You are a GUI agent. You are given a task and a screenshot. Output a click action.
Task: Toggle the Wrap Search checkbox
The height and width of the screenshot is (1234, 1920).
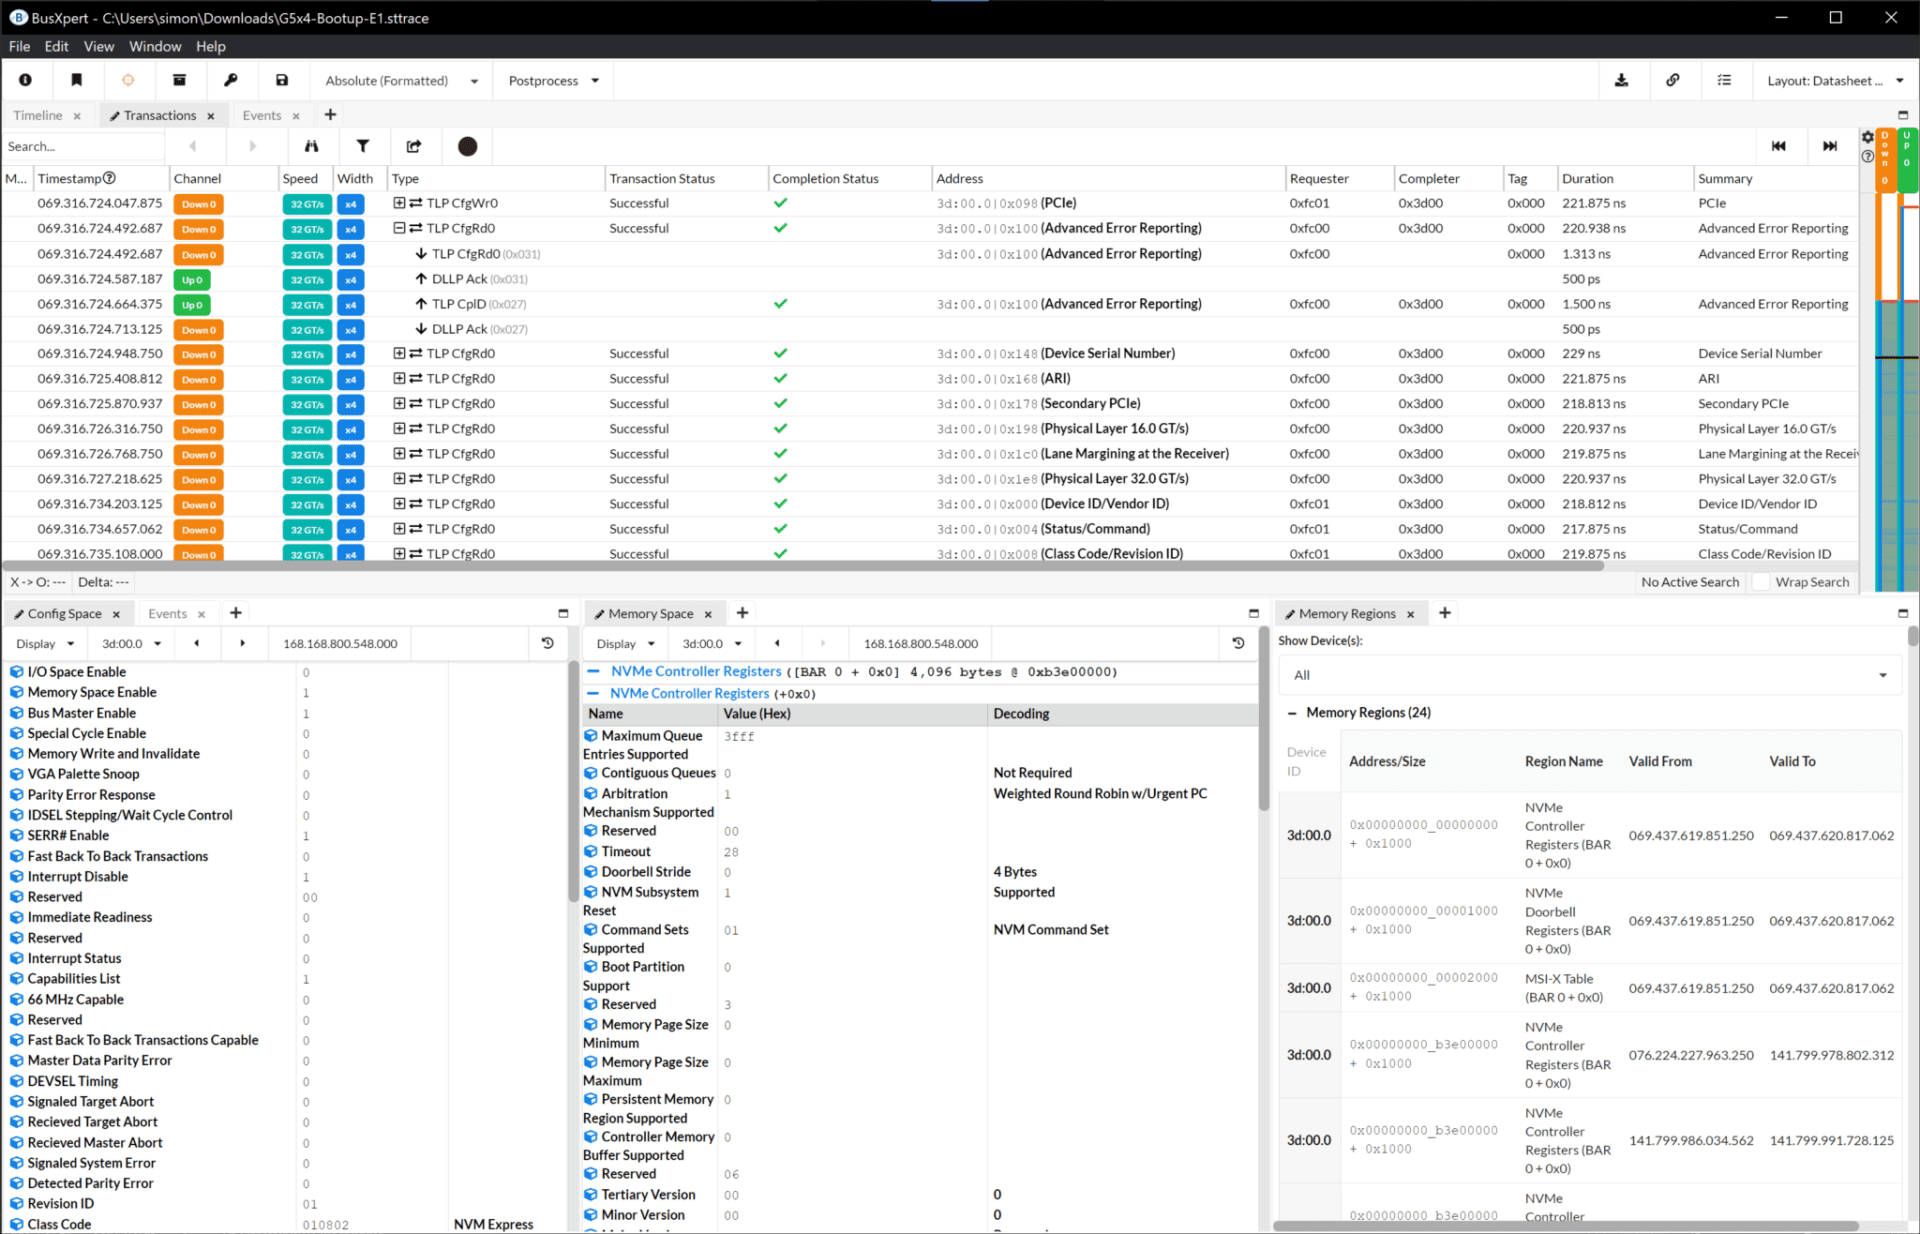(1763, 582)
